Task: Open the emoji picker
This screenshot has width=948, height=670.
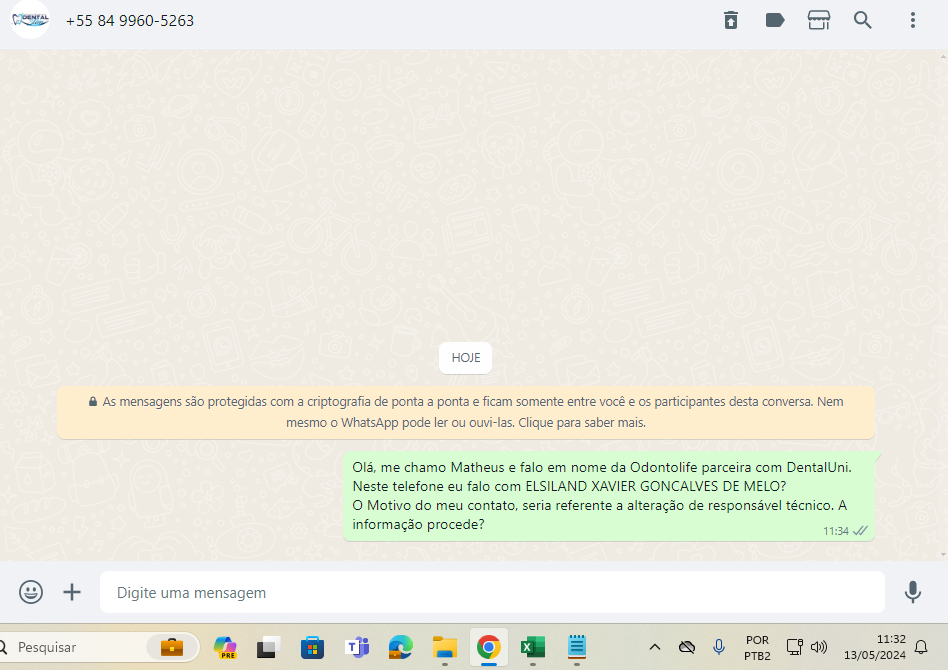Action: 31,592
